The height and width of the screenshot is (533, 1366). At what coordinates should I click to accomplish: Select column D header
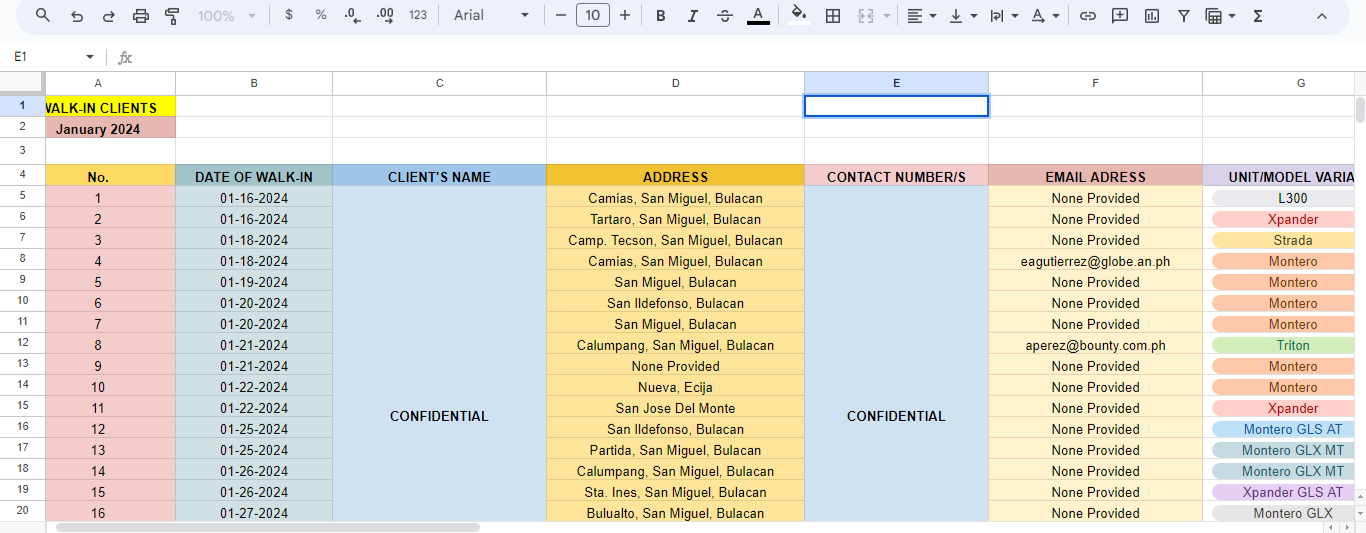click(675, 83)
